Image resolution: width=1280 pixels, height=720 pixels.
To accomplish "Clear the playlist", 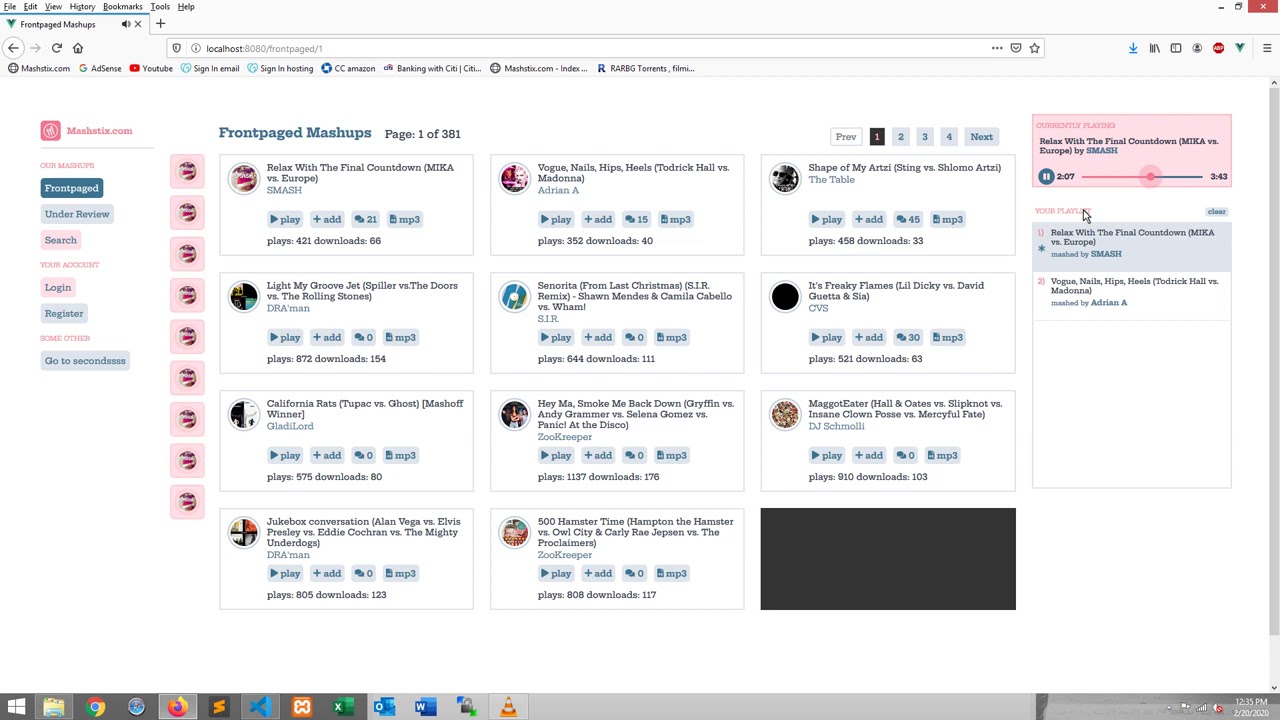I will [x=1216, y=212].
